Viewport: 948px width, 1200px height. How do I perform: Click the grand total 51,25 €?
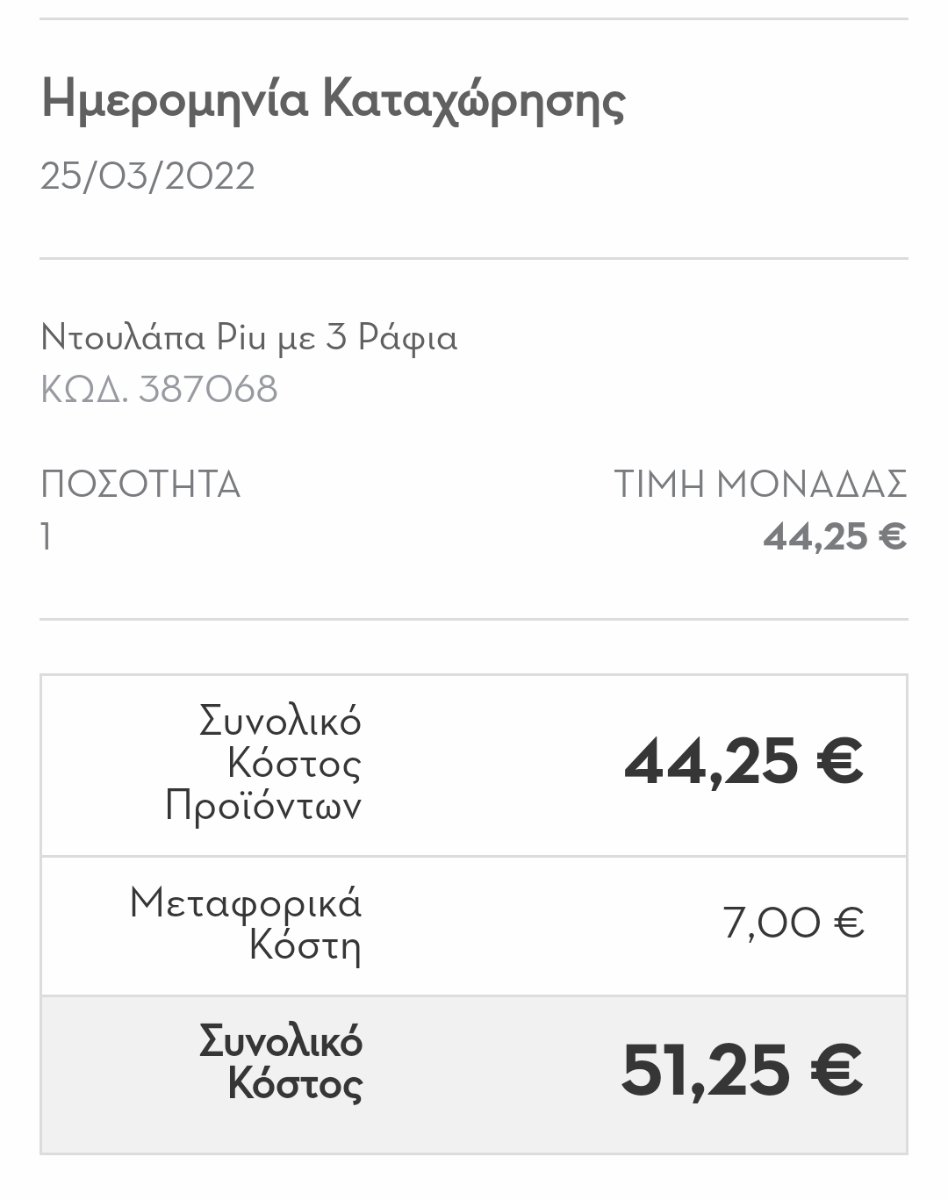coord(742,1070)
